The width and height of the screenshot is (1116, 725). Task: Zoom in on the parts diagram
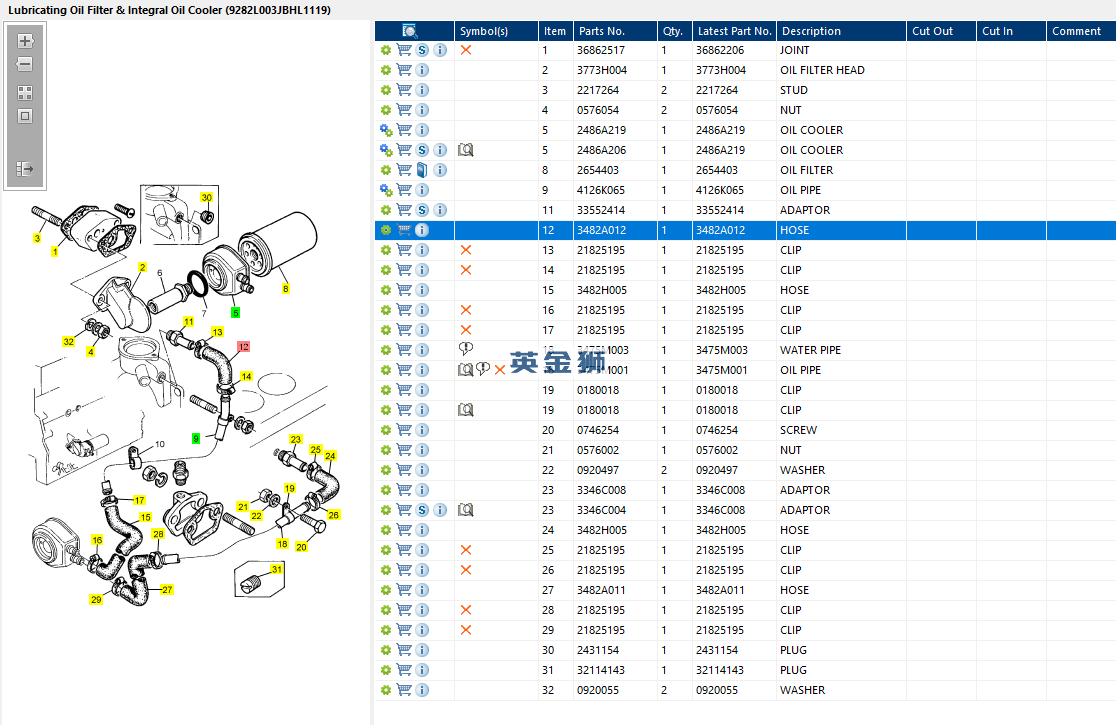[25, 41]
